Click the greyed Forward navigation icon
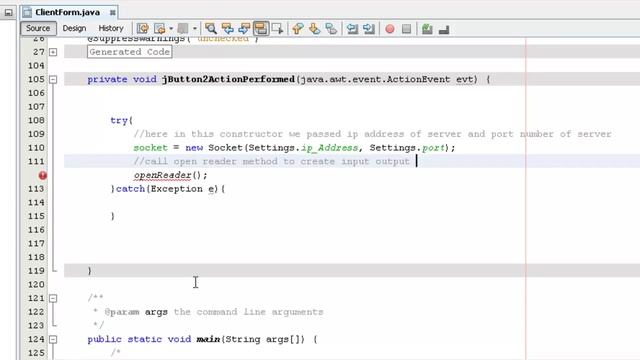 tap(183, 29)
